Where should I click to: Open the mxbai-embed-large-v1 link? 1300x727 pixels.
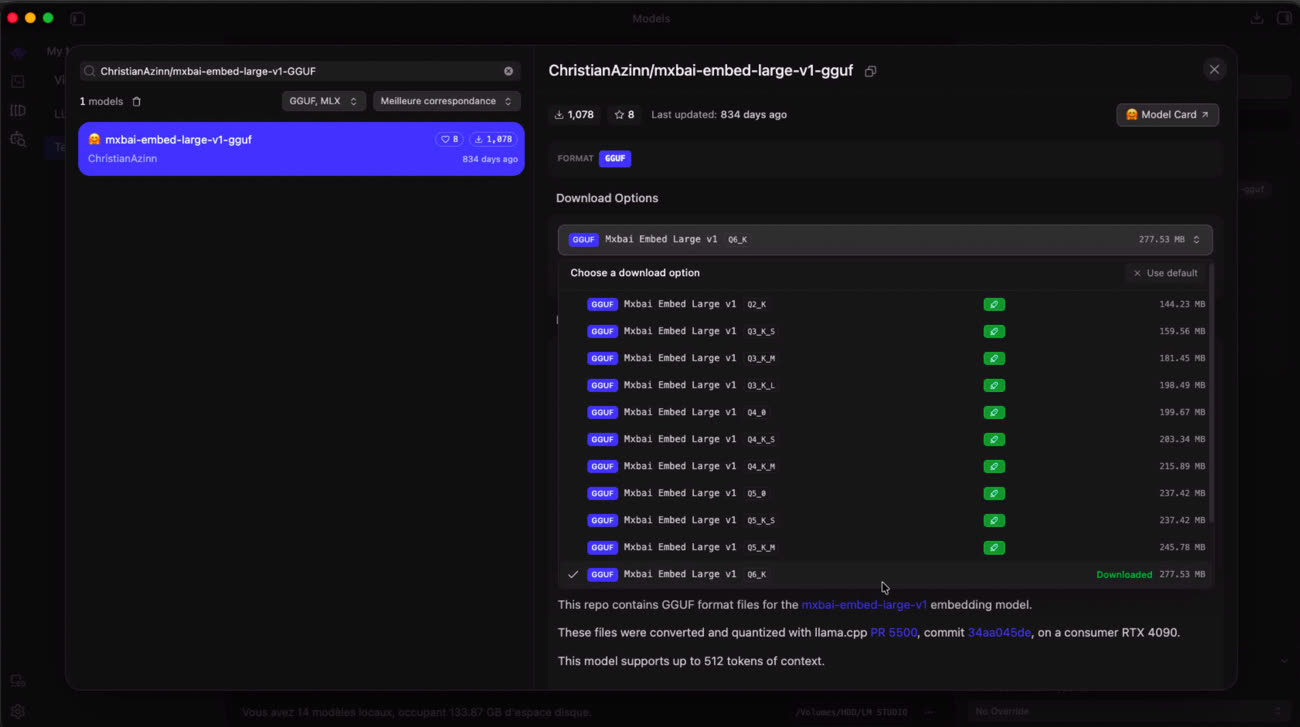pyautogui.click(x=864, y=605)
